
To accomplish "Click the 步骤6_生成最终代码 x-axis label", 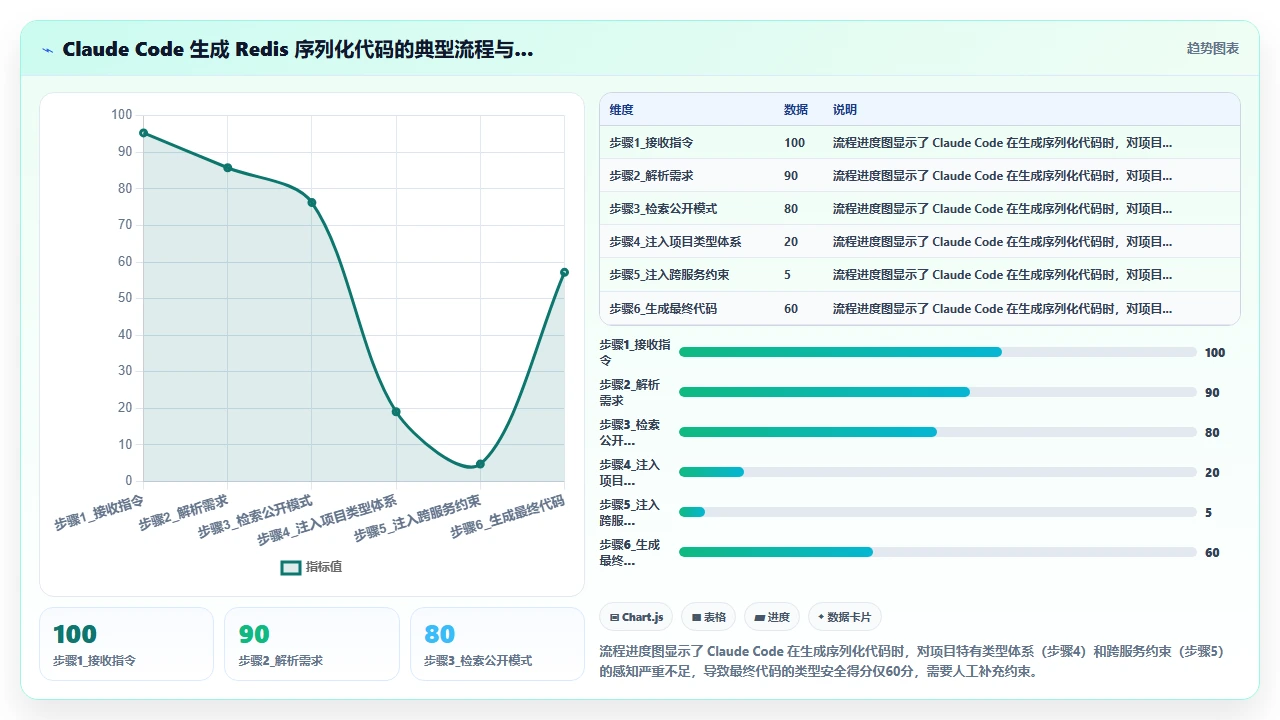I will pyautogui.click(x=509, y=515).
